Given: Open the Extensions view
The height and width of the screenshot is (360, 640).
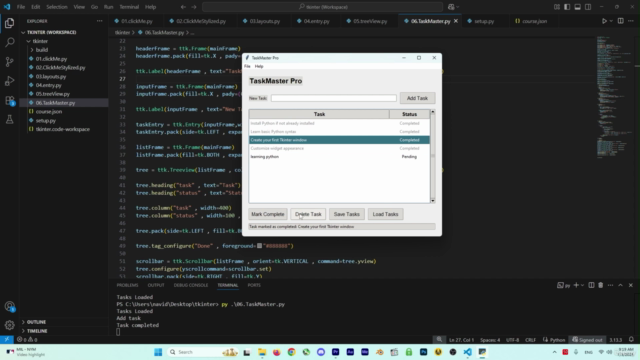Looking at the screenshot, I should pyautogui.click(x=9, y=100).
